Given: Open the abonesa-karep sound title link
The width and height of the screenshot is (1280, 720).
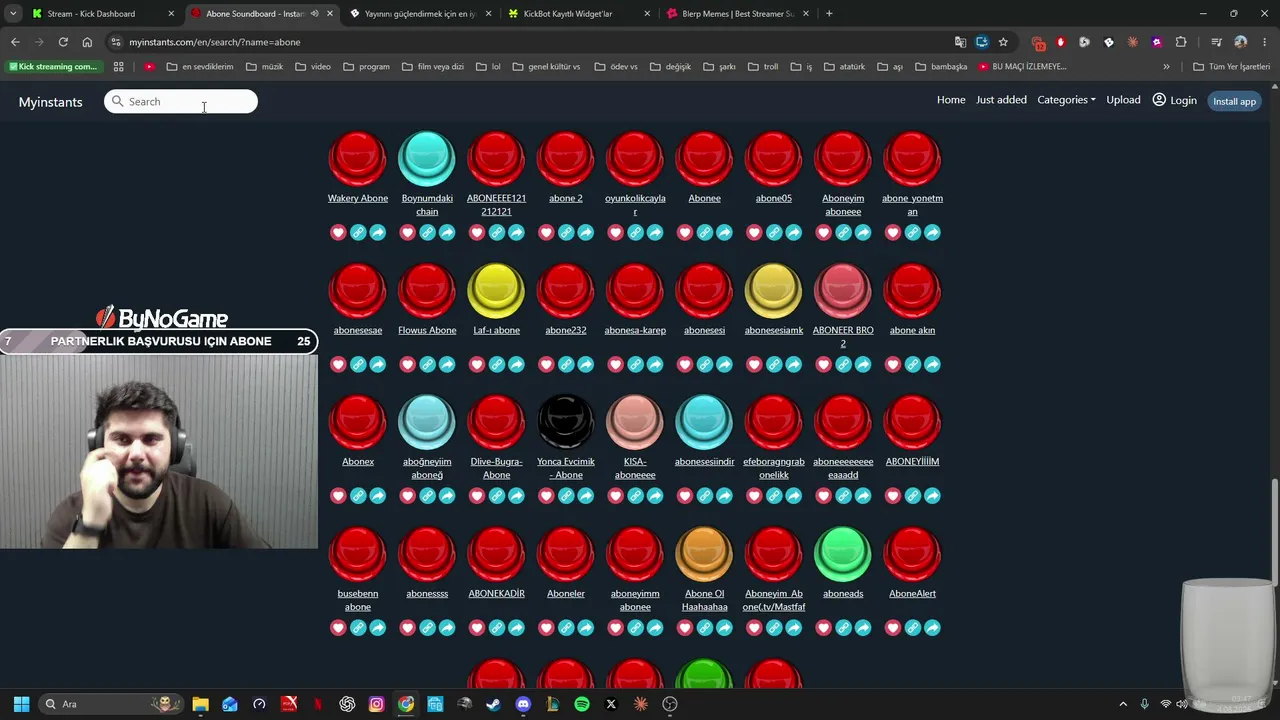Looking at the screenshot, I should pyautogui.click(x=635, y=330).
